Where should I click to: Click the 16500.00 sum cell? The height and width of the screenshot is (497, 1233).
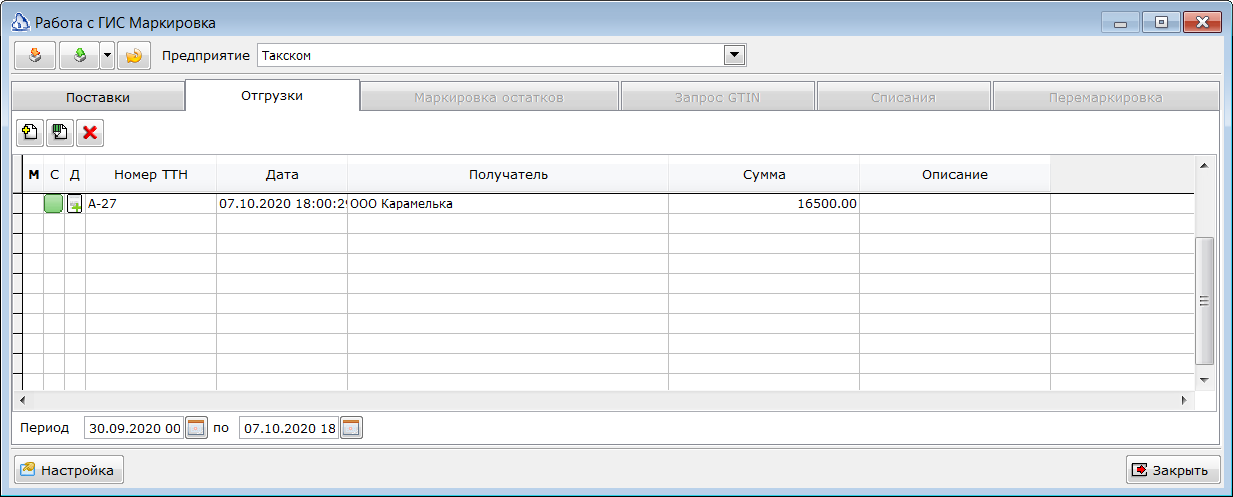tap(764, 204)
